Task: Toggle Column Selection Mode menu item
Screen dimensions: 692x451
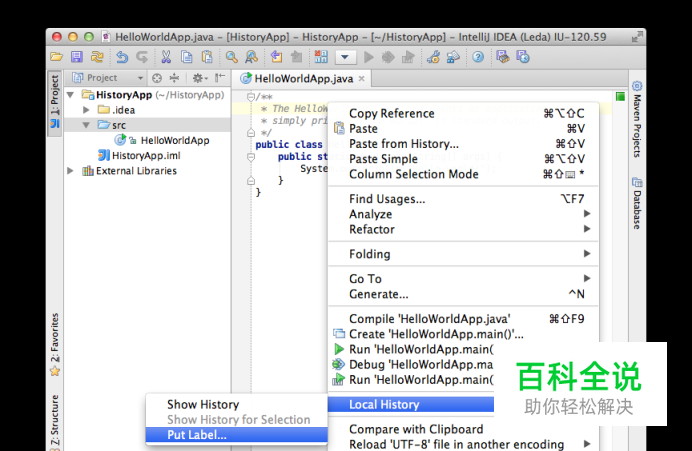Action: point(463,174)
